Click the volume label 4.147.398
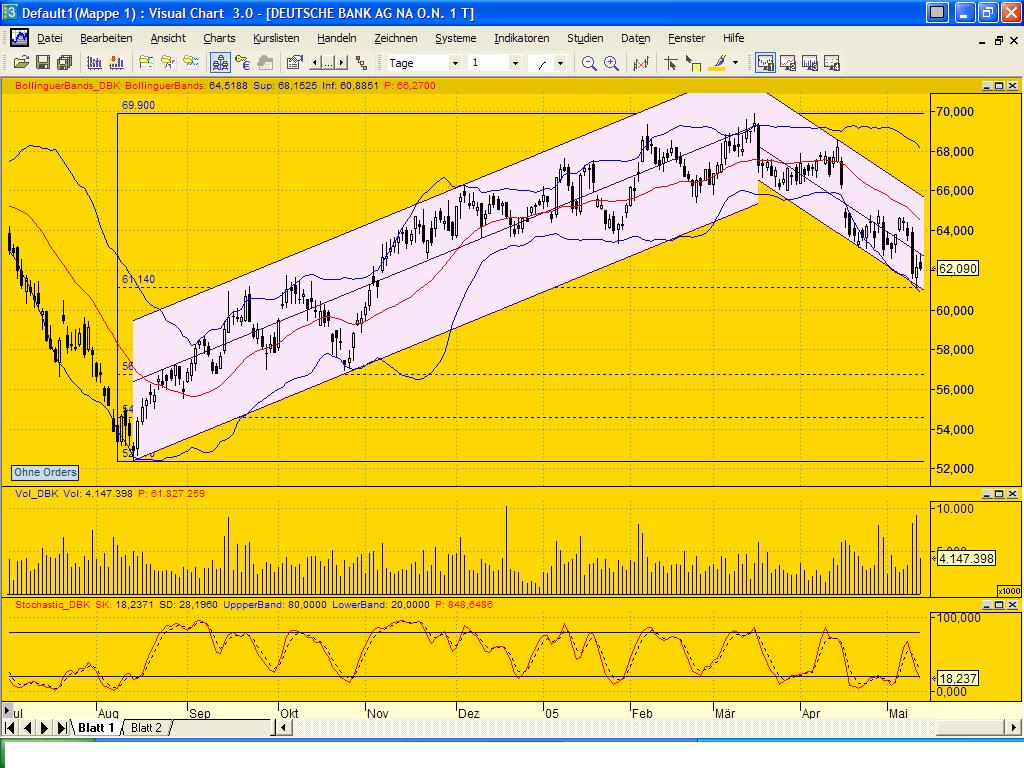1024x768 pixels. [x=966, y=559]
